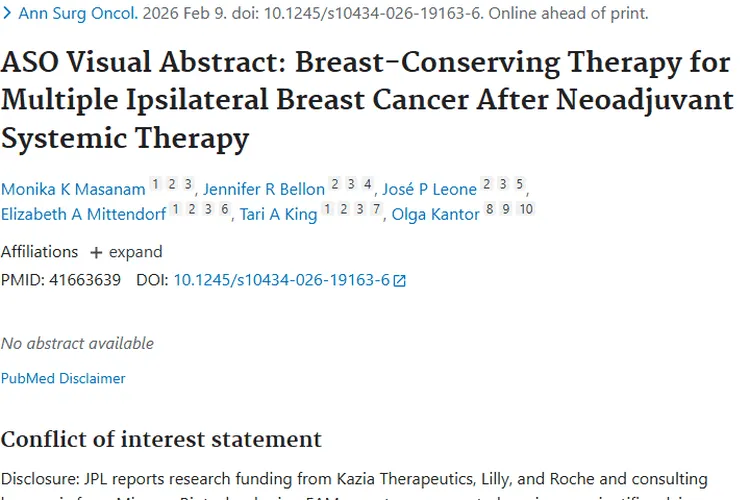Click affiliation superscript 10 after Kantor
750x500 pixels.
526,209
